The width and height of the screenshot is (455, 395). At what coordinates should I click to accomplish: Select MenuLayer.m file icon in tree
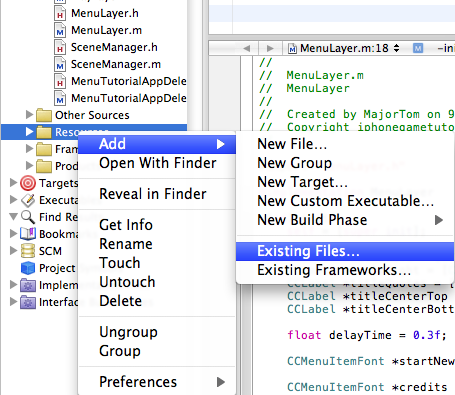pyautogui.click(x=60, y=30)
